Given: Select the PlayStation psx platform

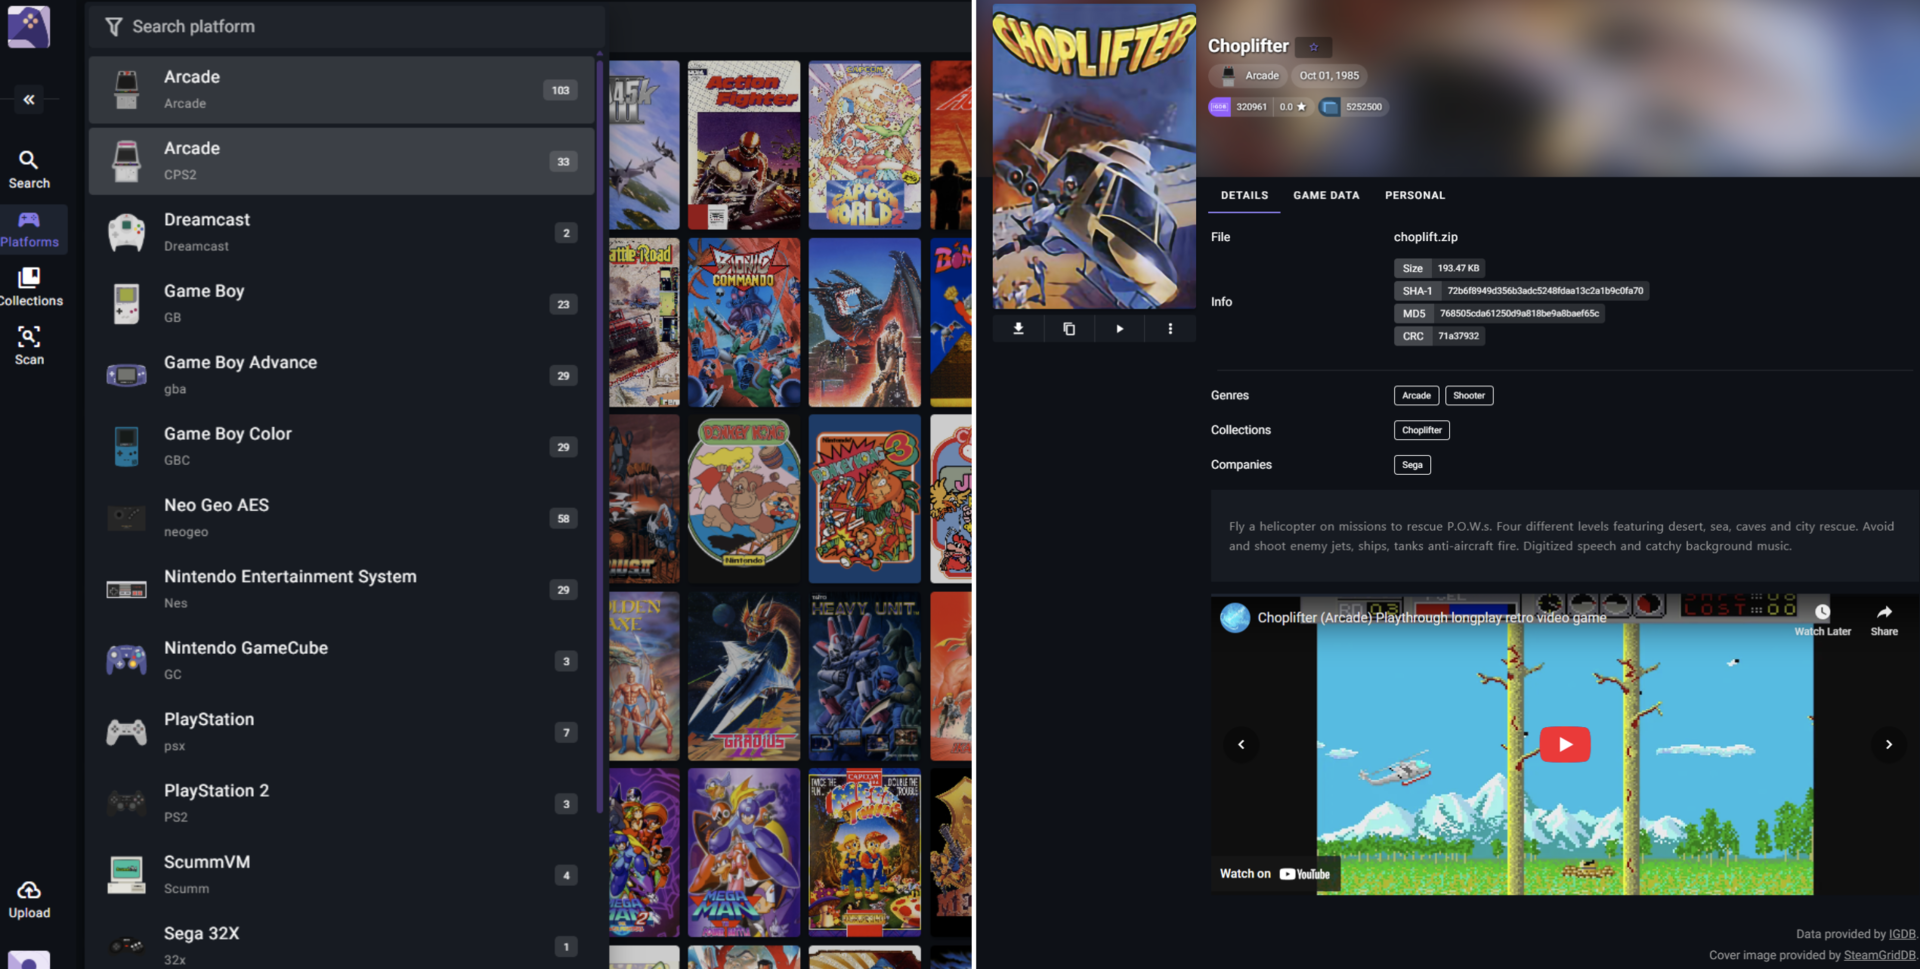Looking at the screenshot, I should (x=341, y=732).
